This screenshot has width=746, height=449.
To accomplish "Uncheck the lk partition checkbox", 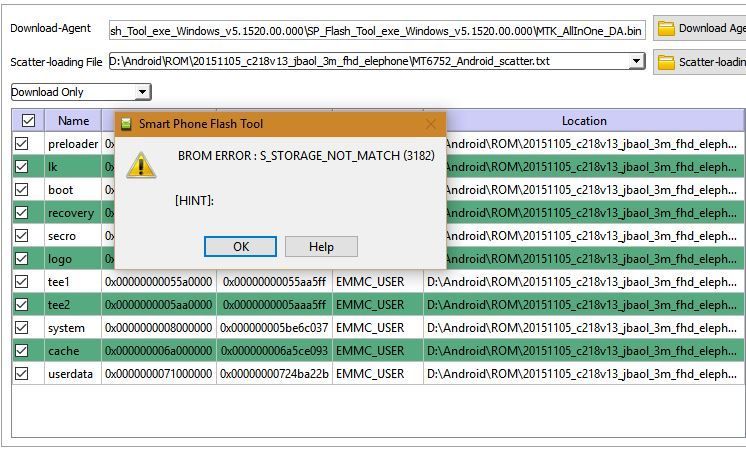I will coord(21,166).
